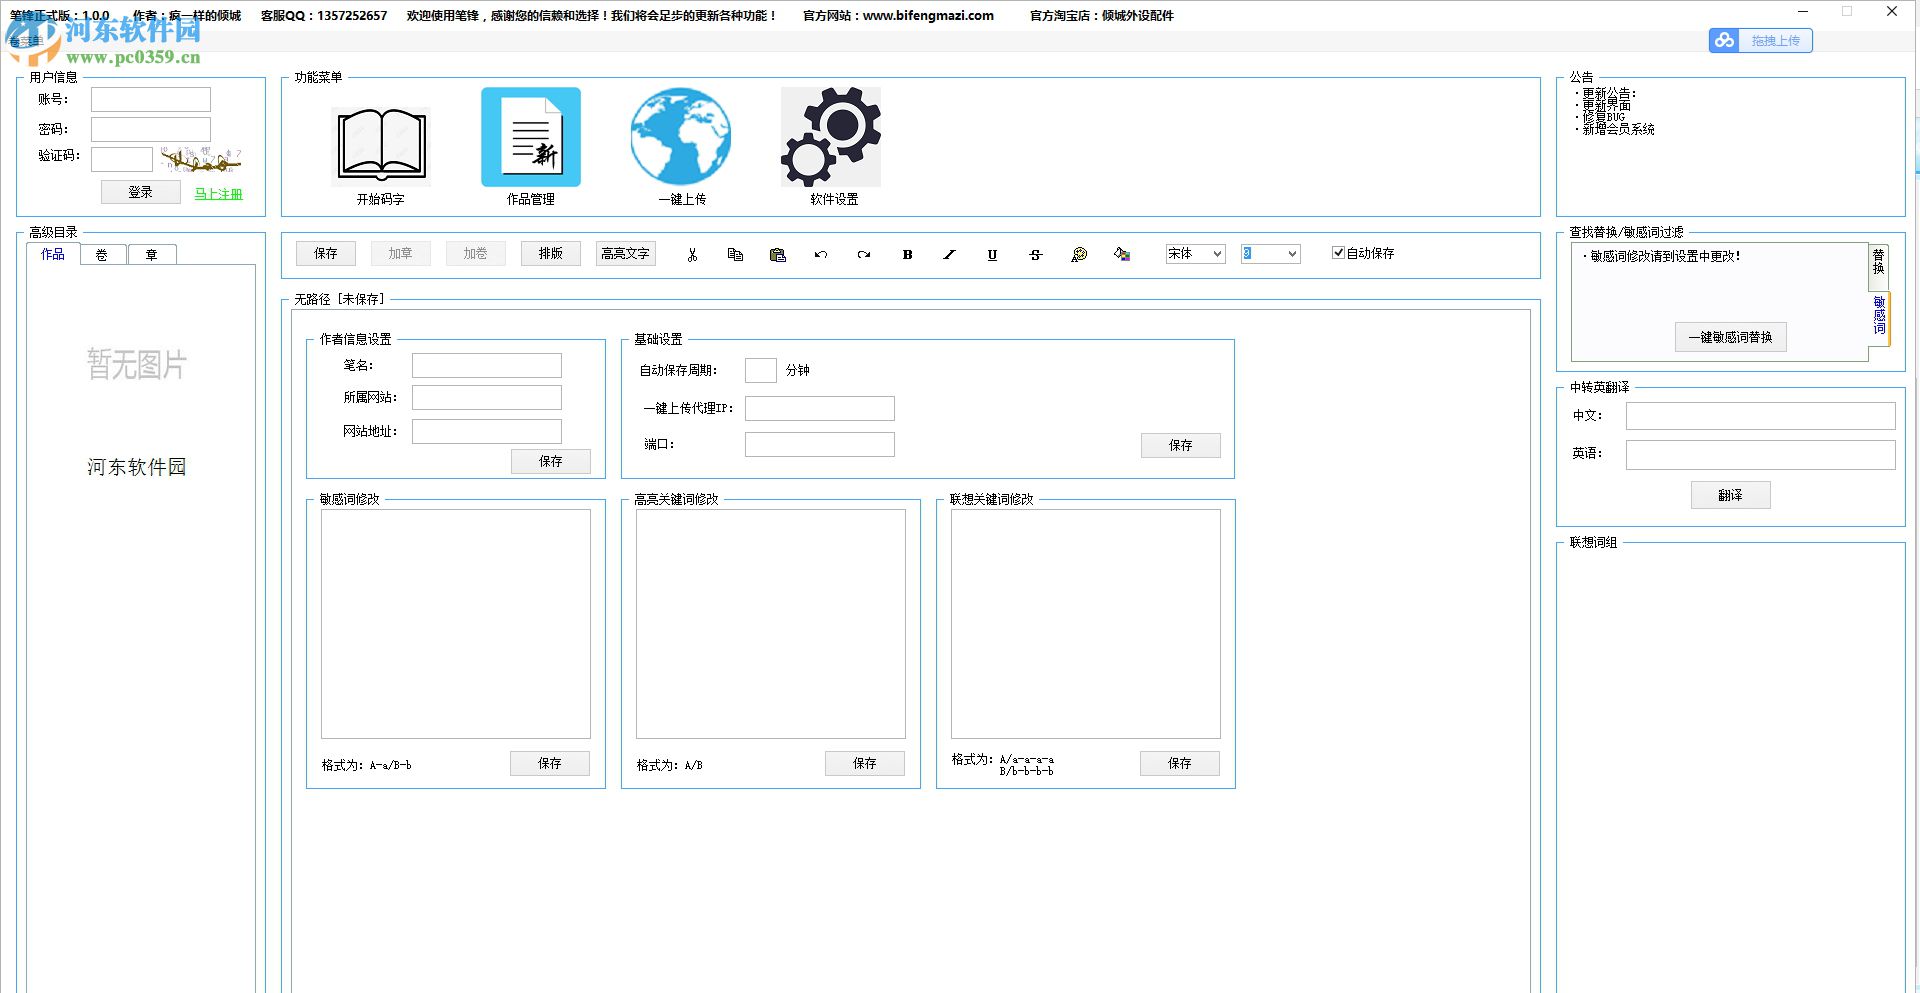Image resolution: width=1920 pixels, height=993 pixels.
Task: Open the font size dropdown
Action: 1269,253
